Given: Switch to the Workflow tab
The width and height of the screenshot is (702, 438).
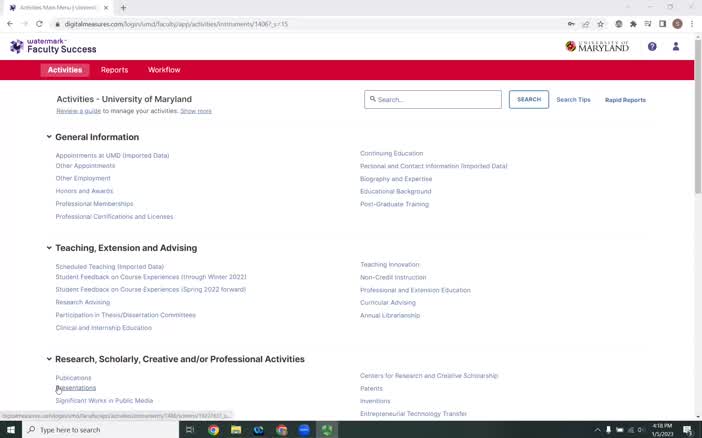Looking at the screenshot, I should tap(164, 70).
